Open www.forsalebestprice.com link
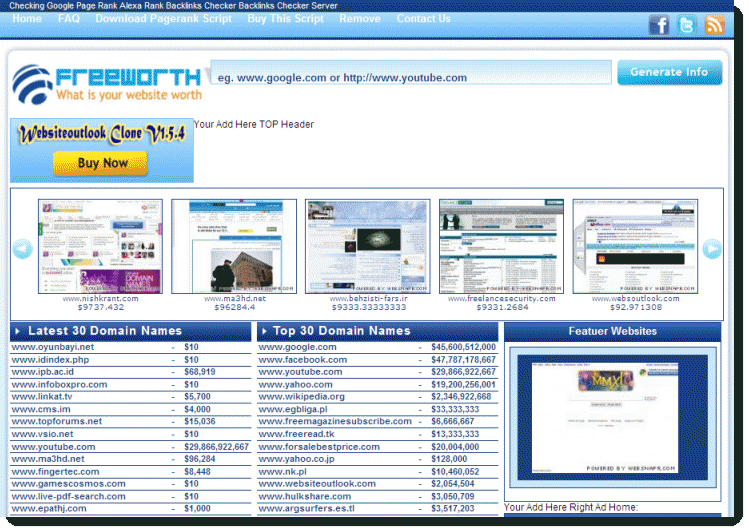The image size is (749, 532). point(319,447)
